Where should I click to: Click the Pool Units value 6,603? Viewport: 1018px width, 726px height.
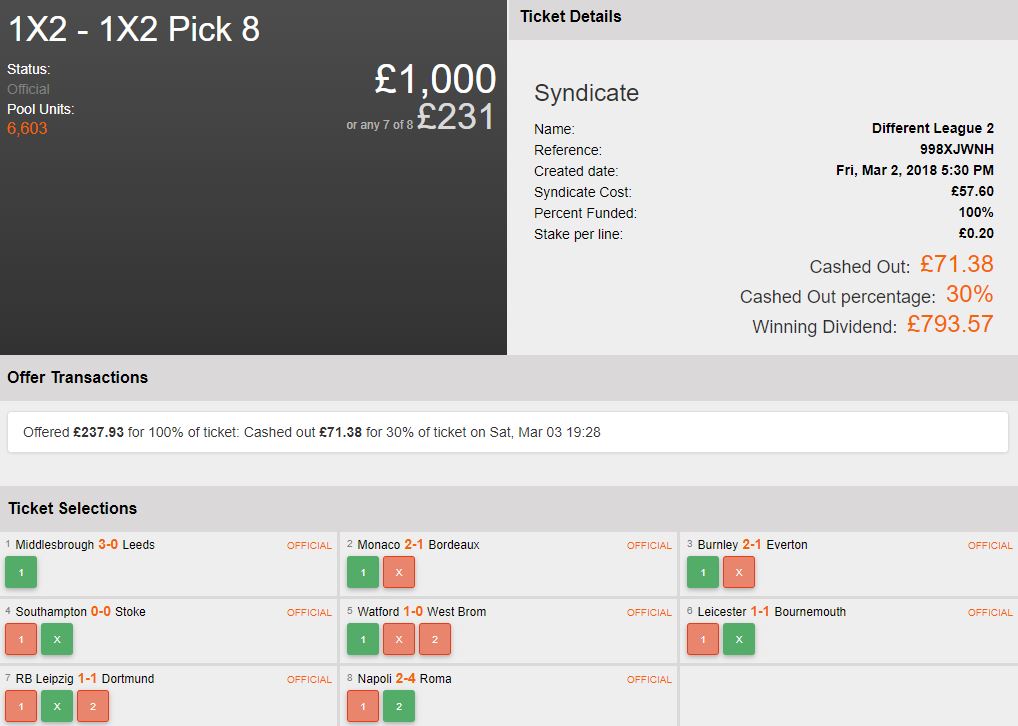coord(27,129)
